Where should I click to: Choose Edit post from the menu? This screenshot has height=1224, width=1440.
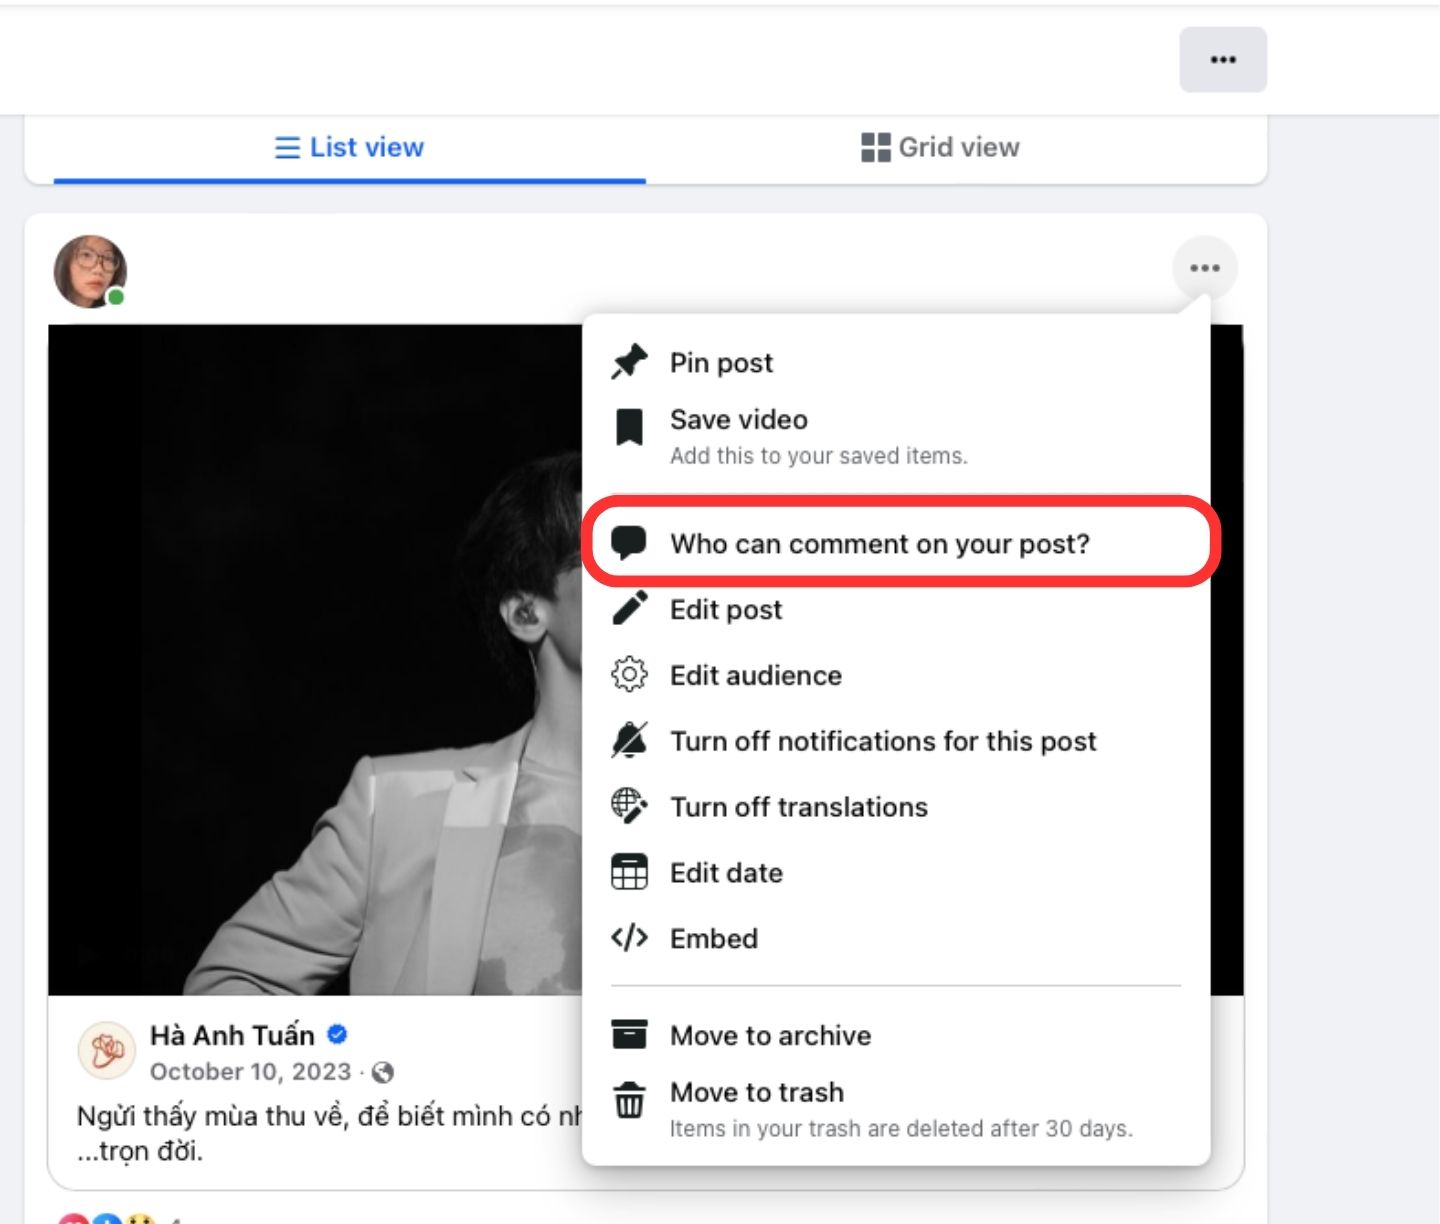pyautogui.click(x=896, y=609)
